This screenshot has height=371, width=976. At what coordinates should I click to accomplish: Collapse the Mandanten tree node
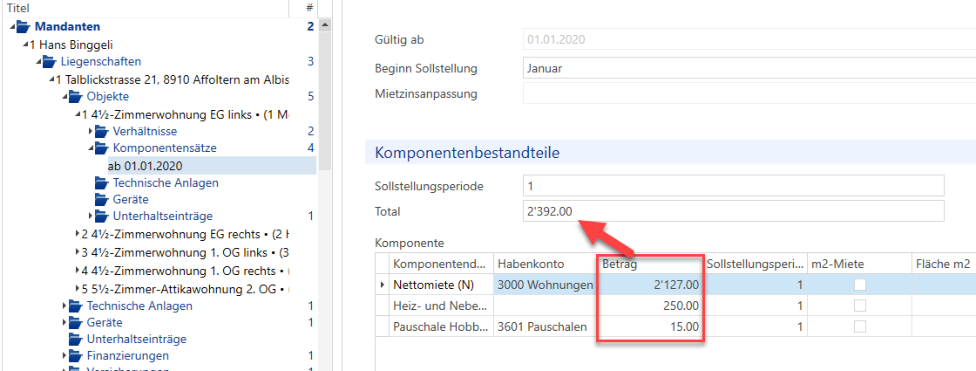13,27
